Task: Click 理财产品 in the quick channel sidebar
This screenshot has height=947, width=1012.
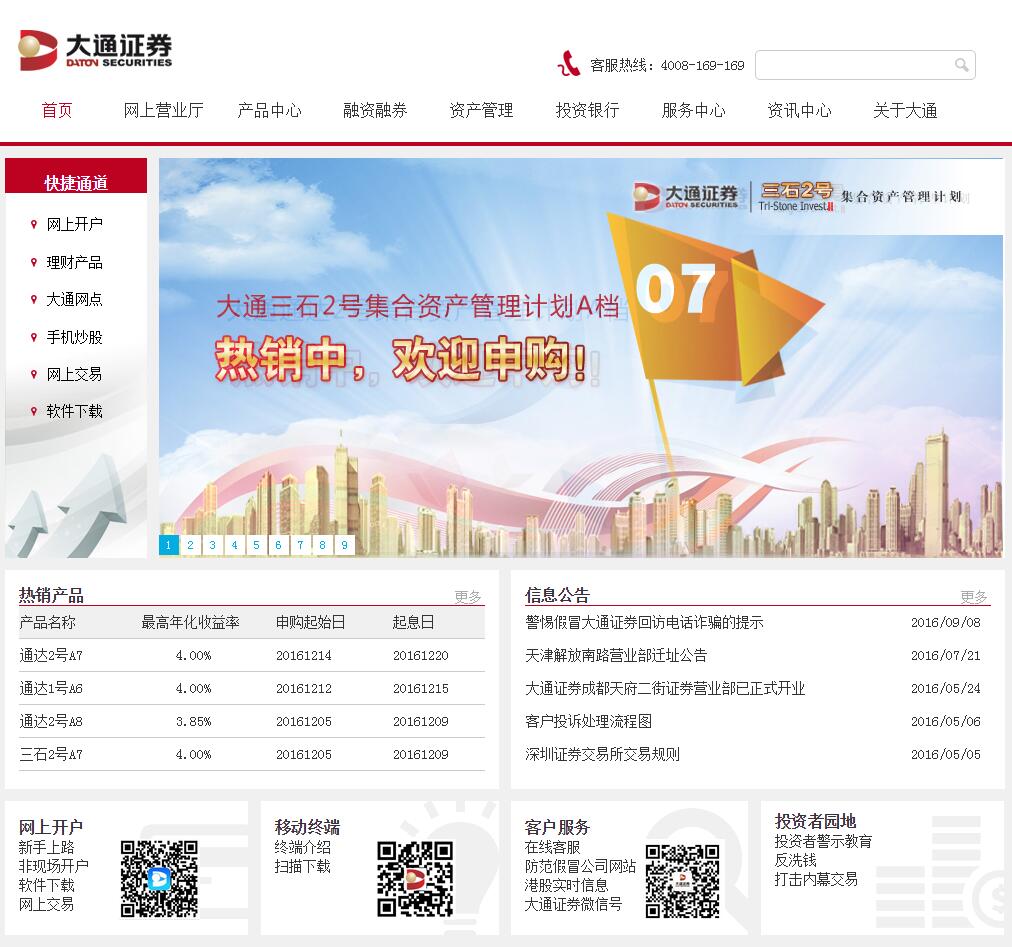Action: (x=74, y=262)
